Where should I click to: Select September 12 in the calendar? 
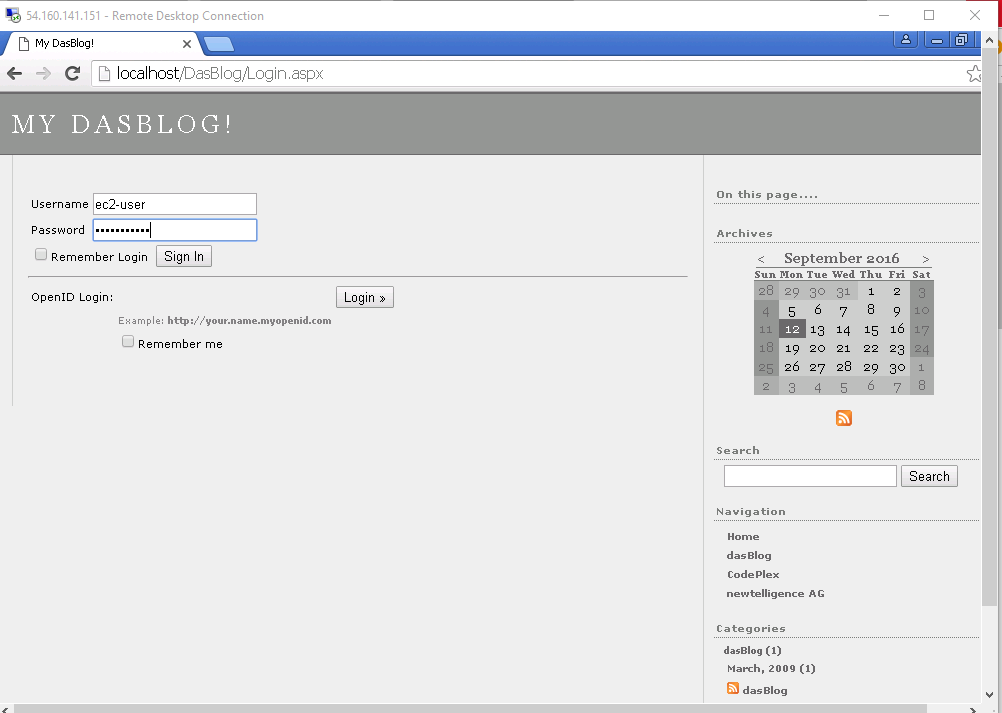tap(792, 329)
